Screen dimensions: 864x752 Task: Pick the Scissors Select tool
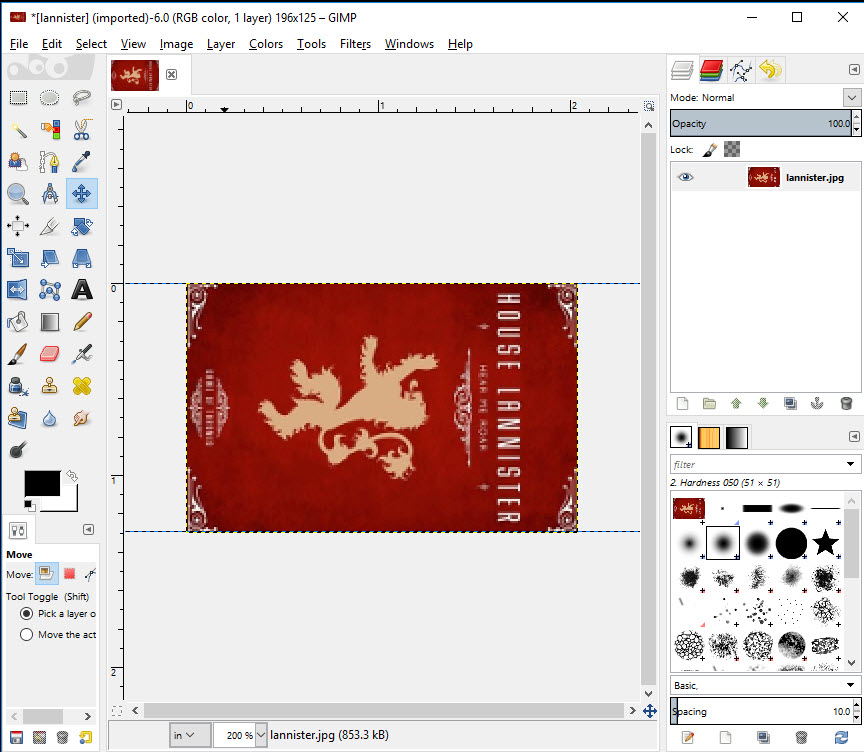(x=82, y=130)
